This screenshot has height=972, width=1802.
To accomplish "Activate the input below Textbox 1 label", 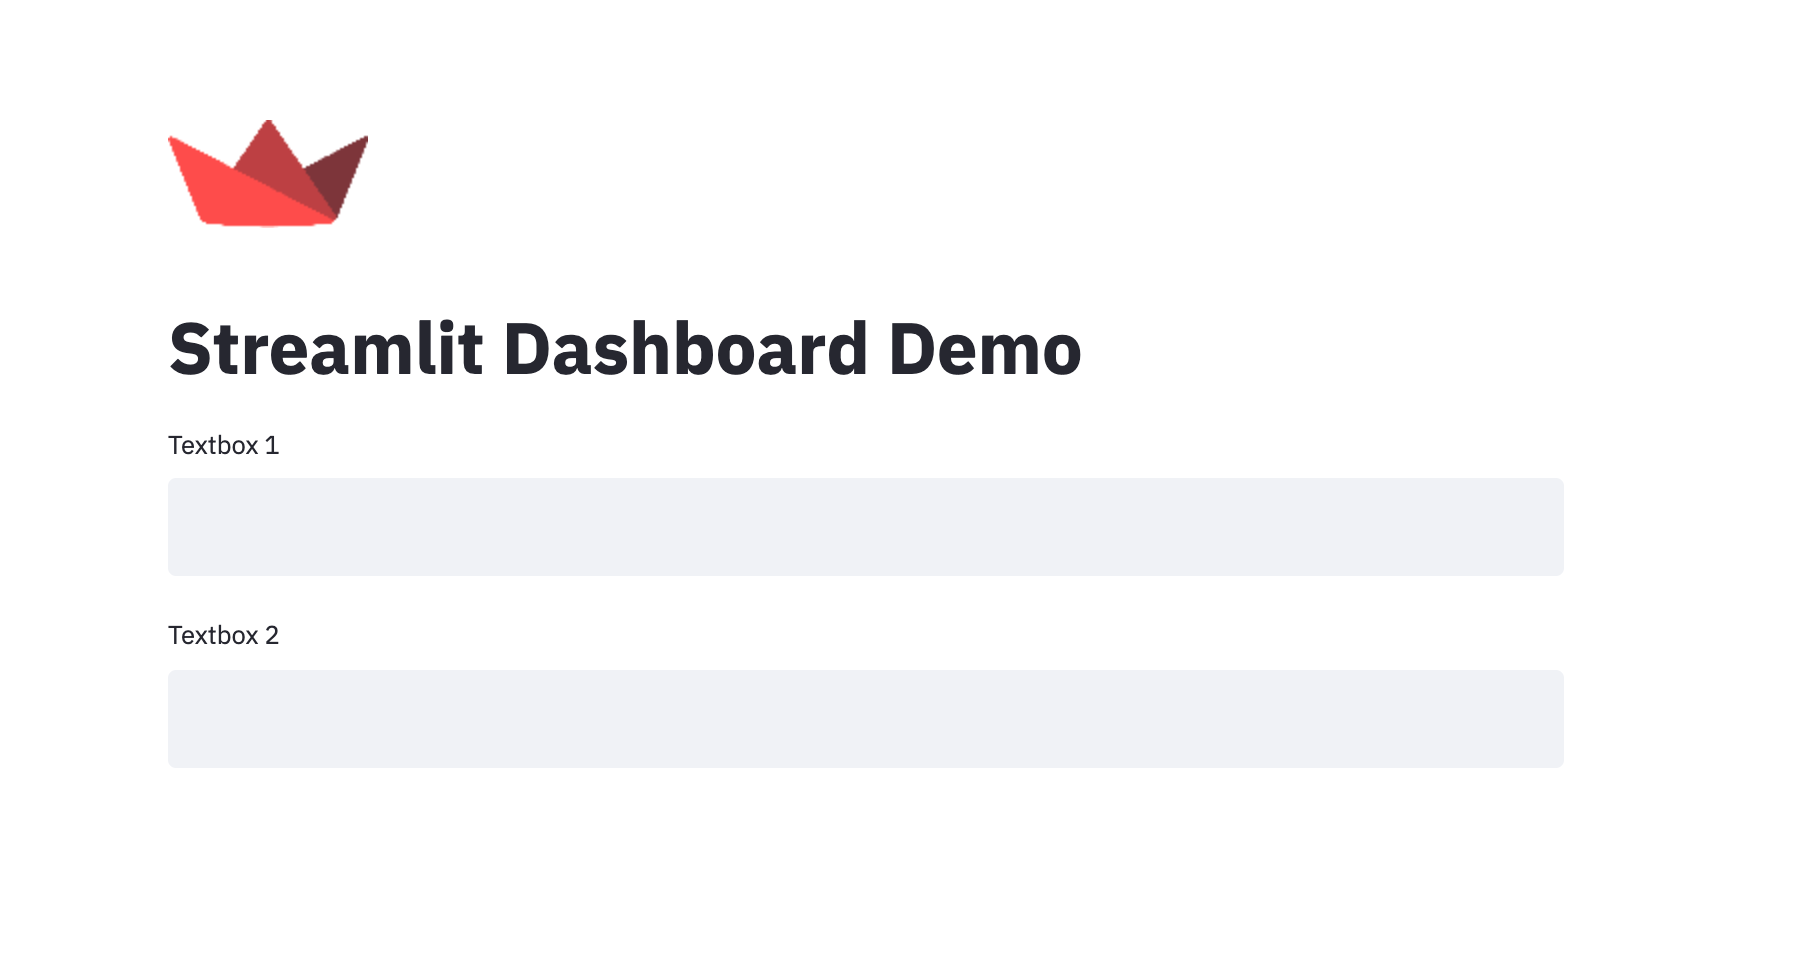I will 865,527.
